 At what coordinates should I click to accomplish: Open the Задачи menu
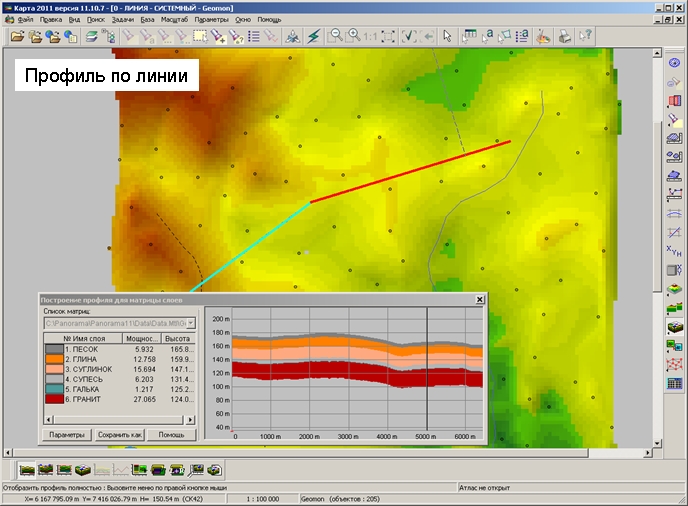125,19
